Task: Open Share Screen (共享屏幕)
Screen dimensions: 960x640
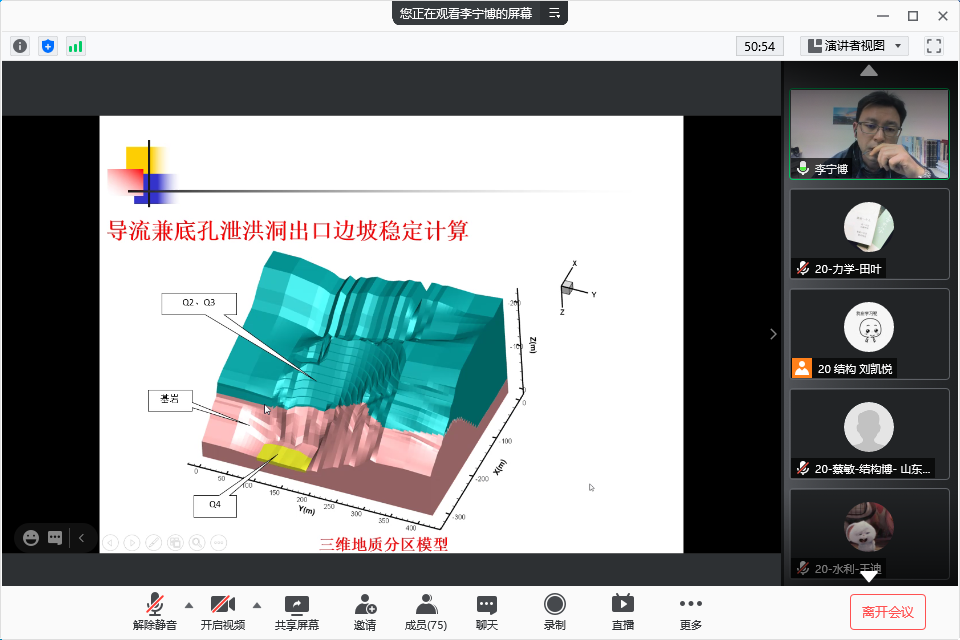Action: click(297, 611)
